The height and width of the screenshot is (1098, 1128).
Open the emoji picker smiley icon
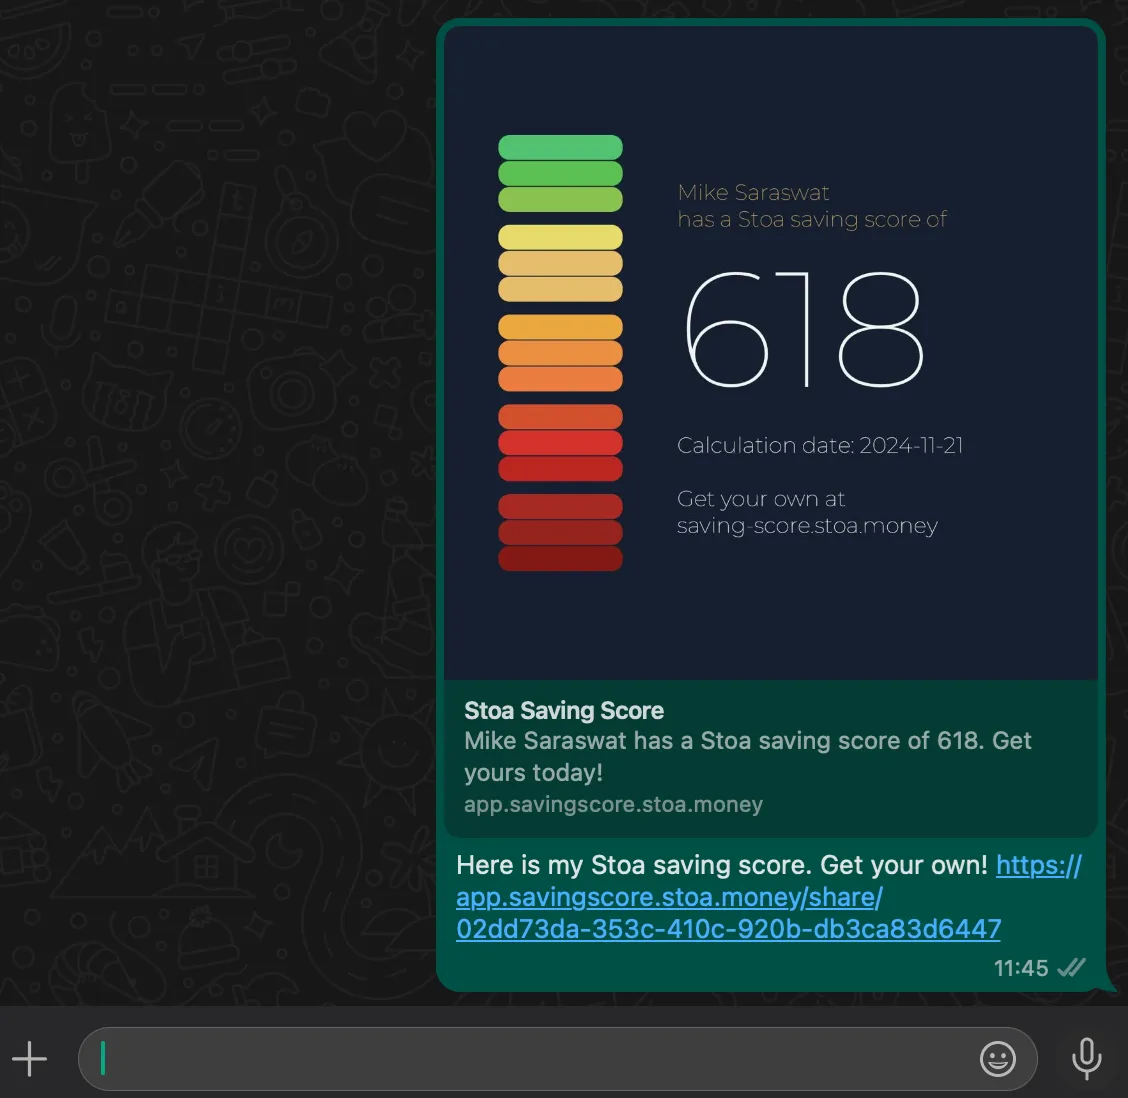[997, 1059]
